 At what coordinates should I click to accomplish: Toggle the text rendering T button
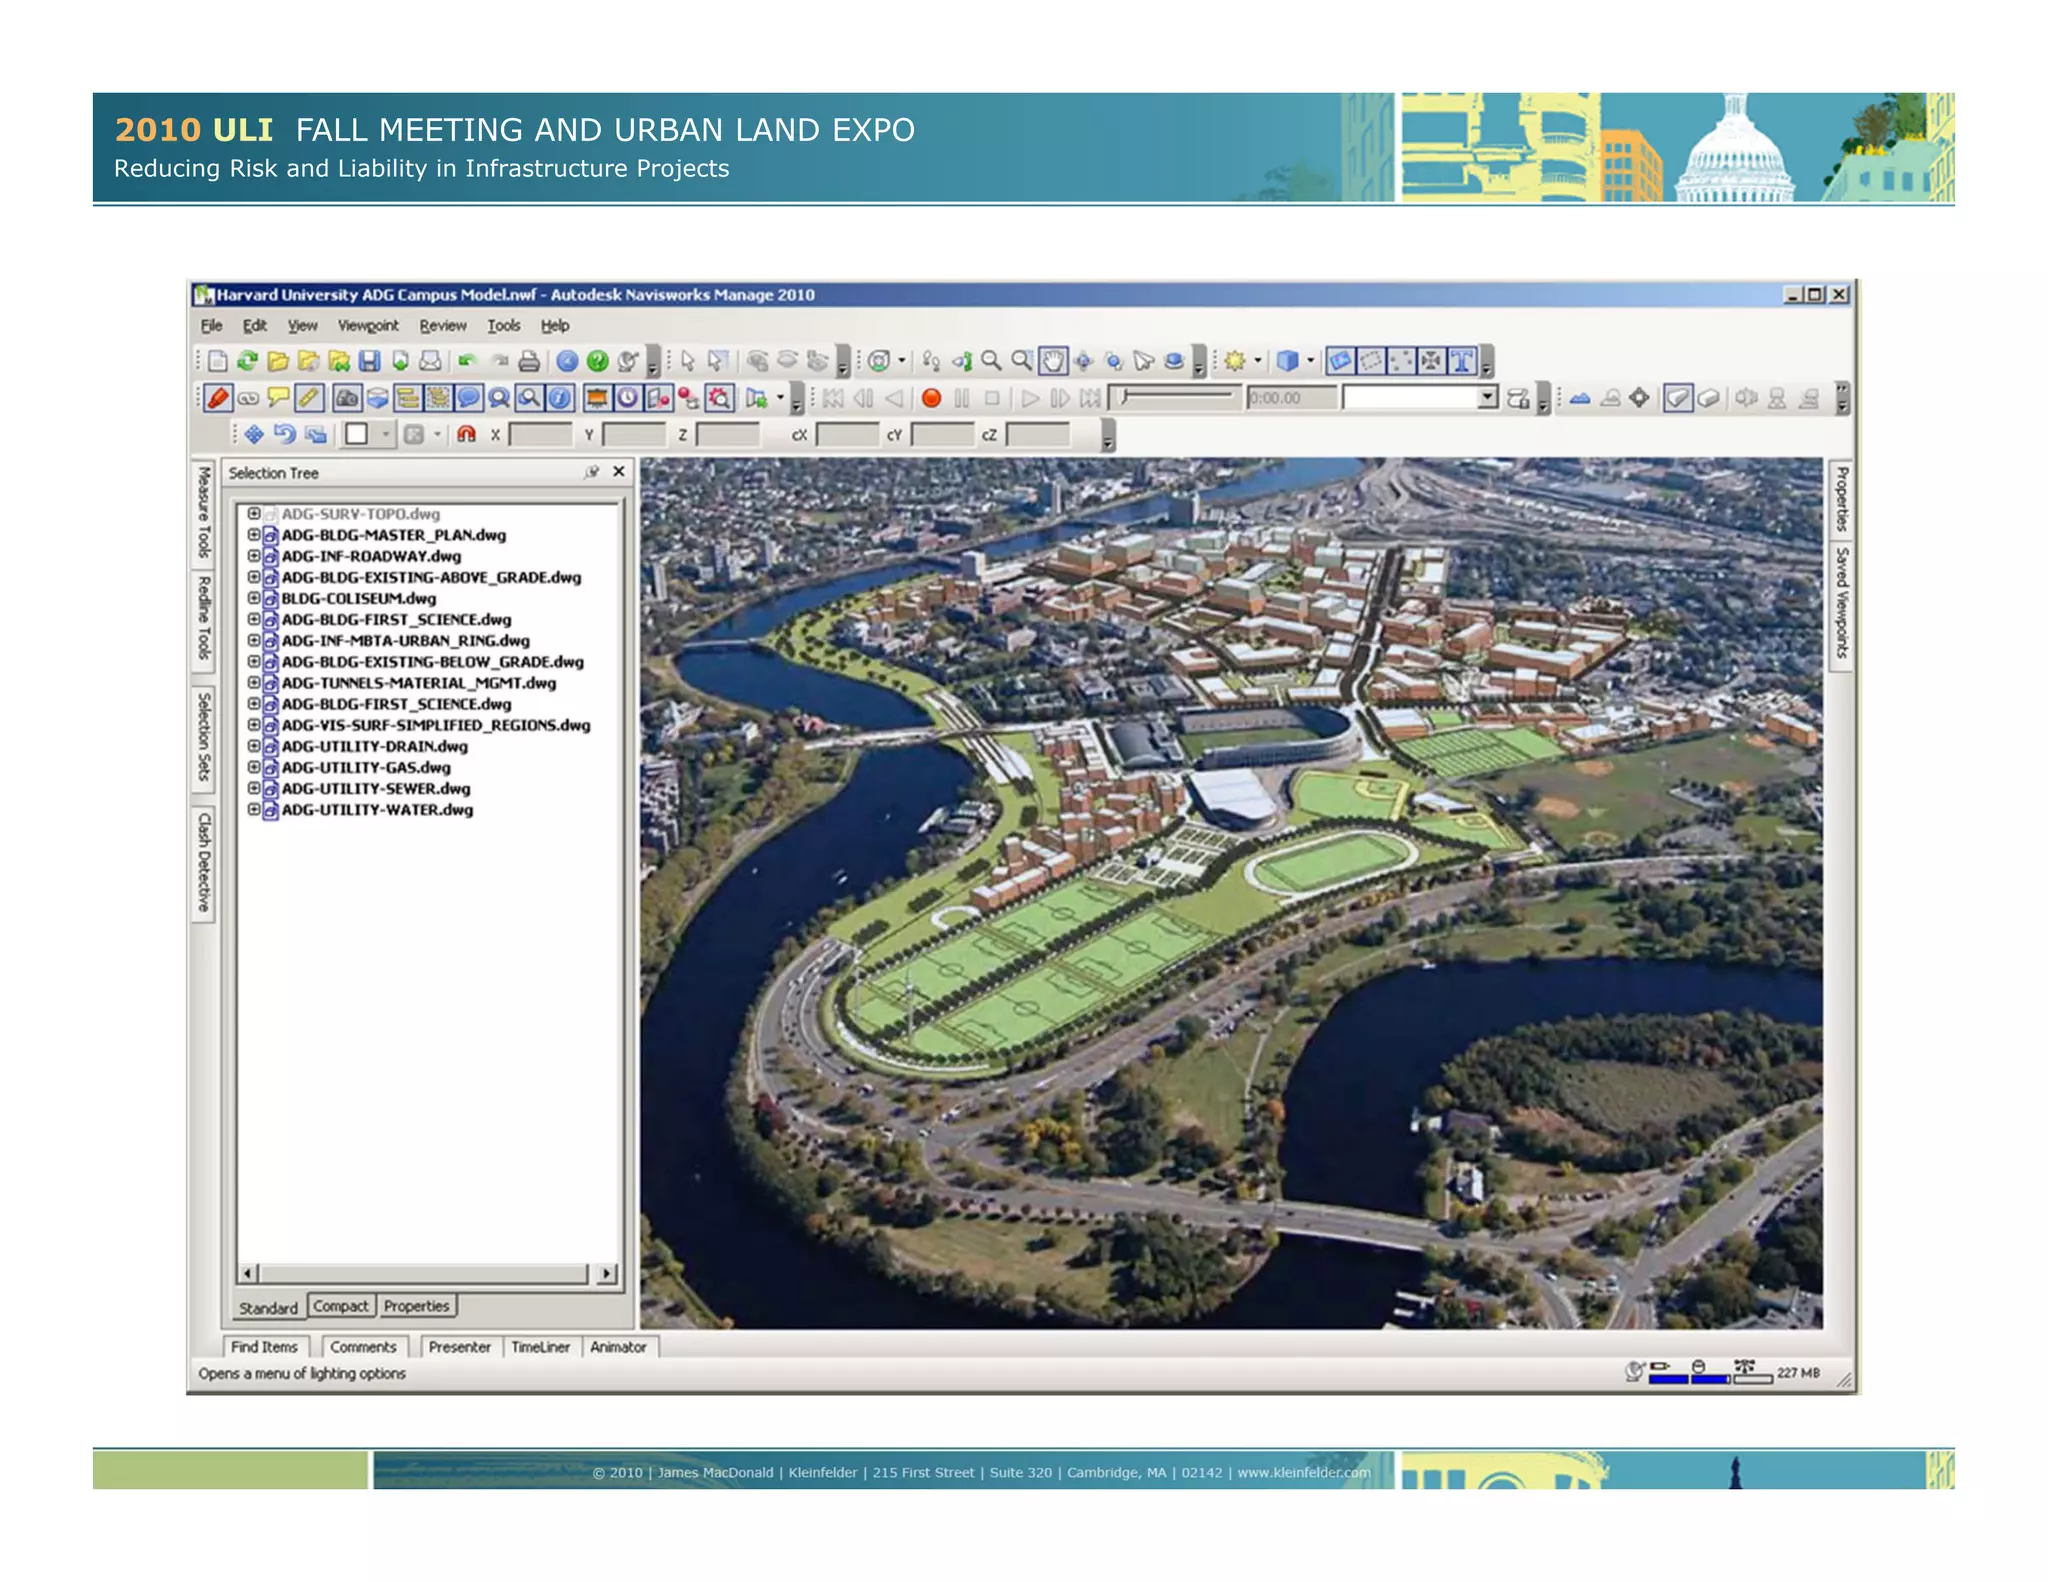pos(1462,361)
